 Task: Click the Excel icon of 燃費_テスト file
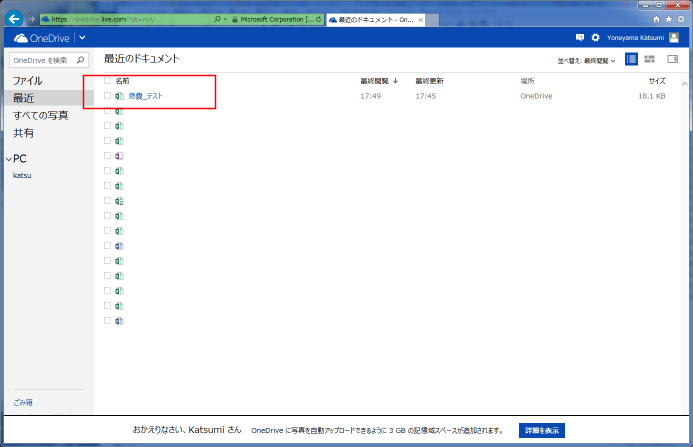pos(120,96)
